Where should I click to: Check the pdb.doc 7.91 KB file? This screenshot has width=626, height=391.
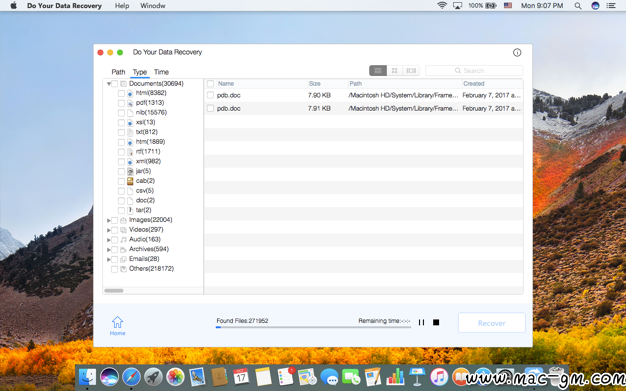tap(210, 108)
